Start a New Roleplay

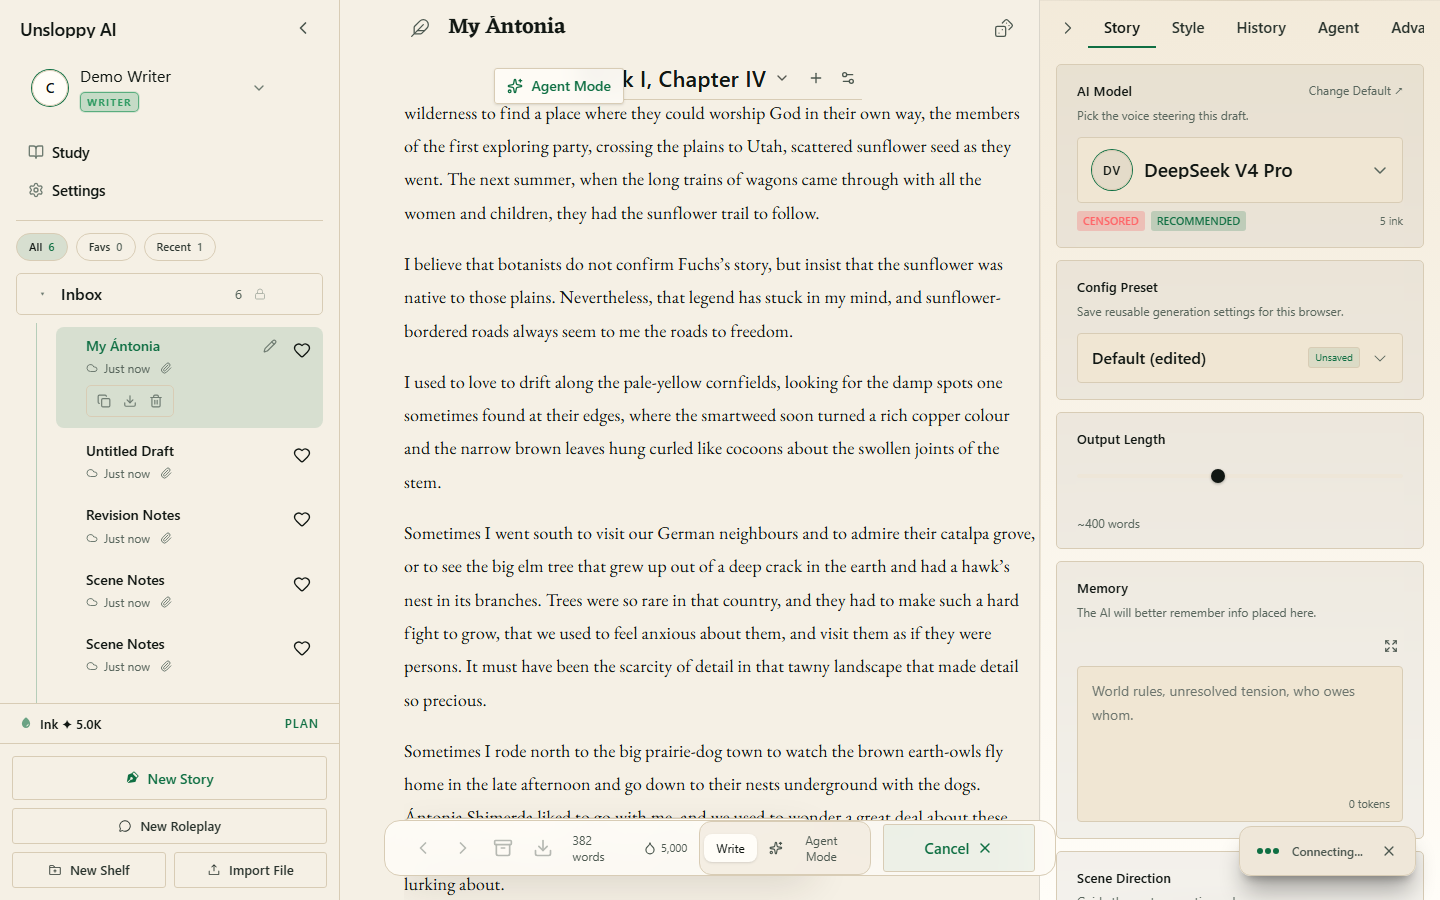[x=169, y=826]
